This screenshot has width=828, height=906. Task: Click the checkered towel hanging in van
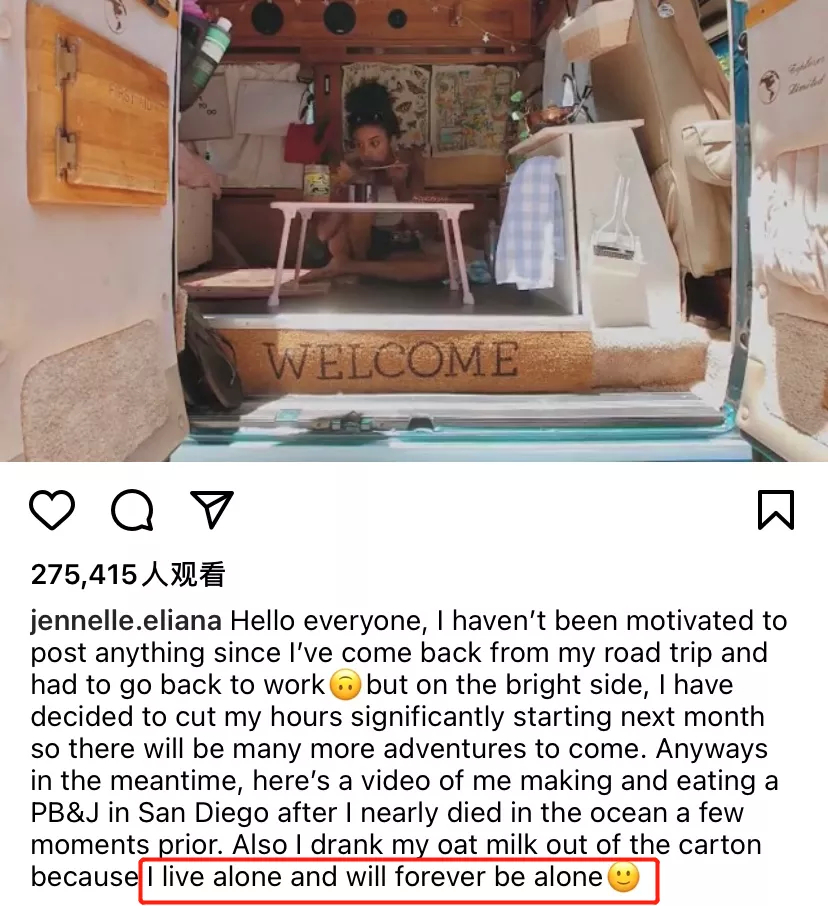(529, 222)
